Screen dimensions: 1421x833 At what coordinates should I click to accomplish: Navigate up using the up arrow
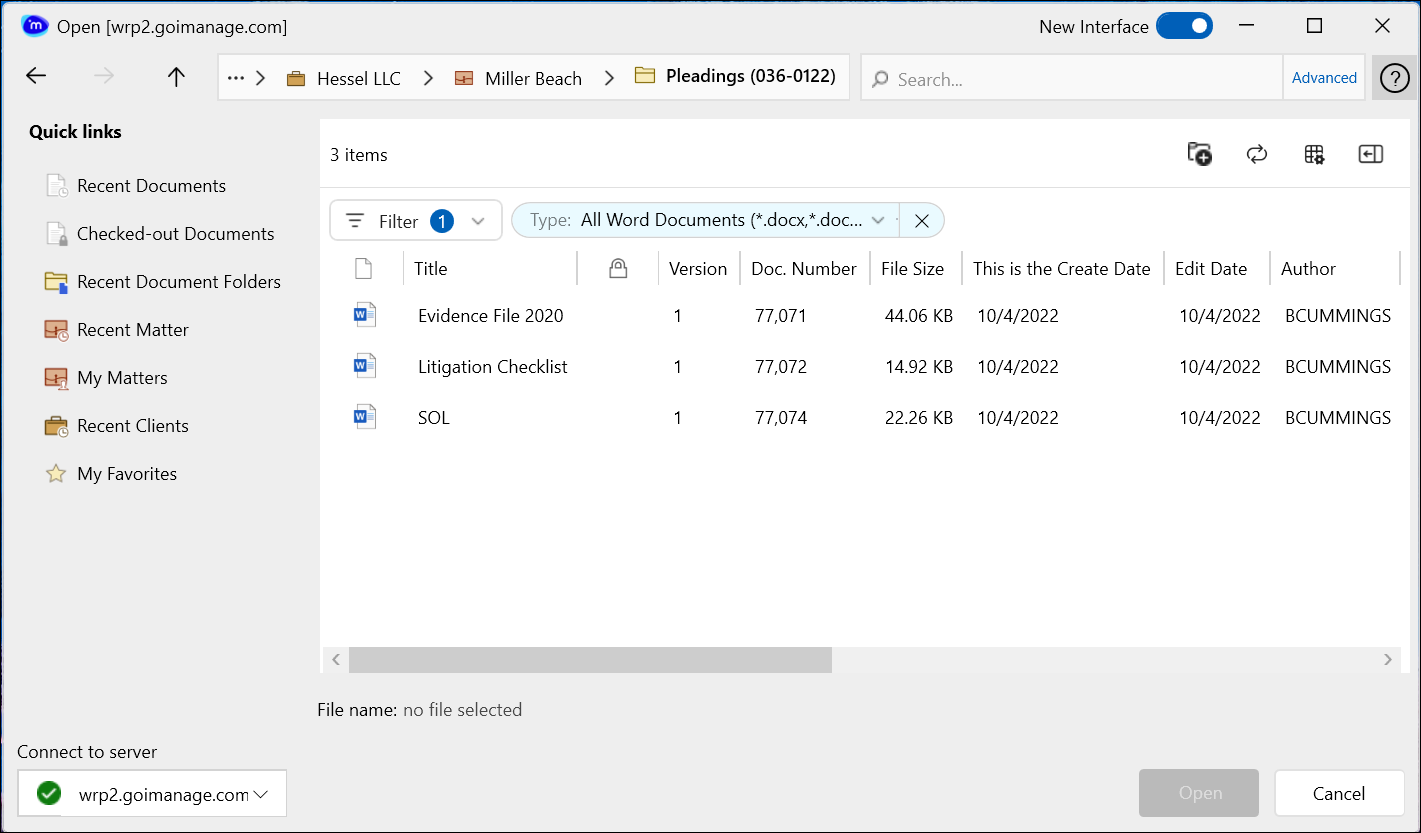pos(175,76)
